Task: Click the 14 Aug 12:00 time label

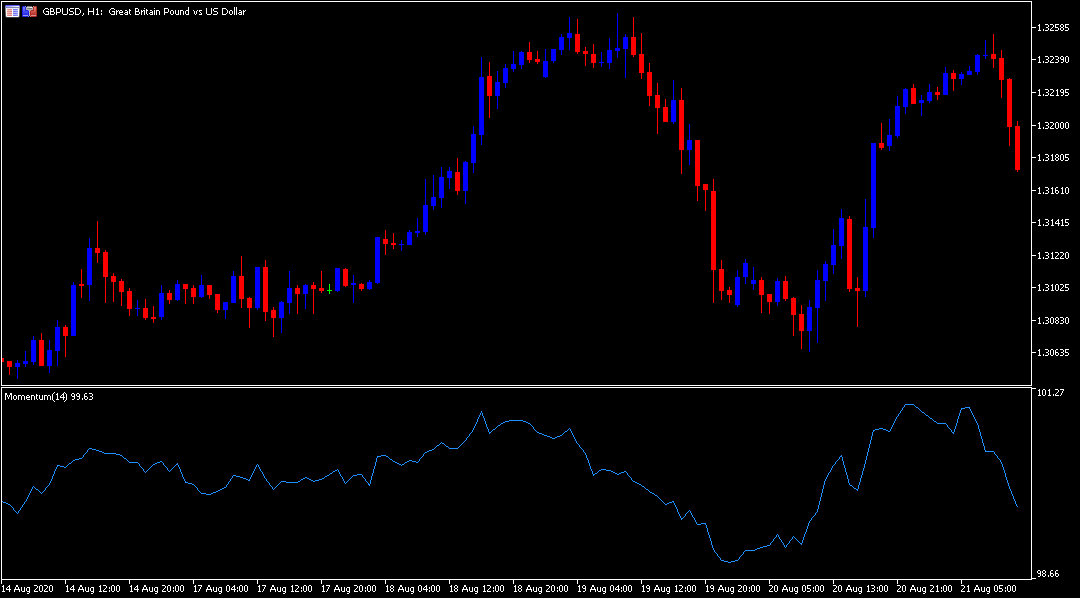Action: pos(92,589)
